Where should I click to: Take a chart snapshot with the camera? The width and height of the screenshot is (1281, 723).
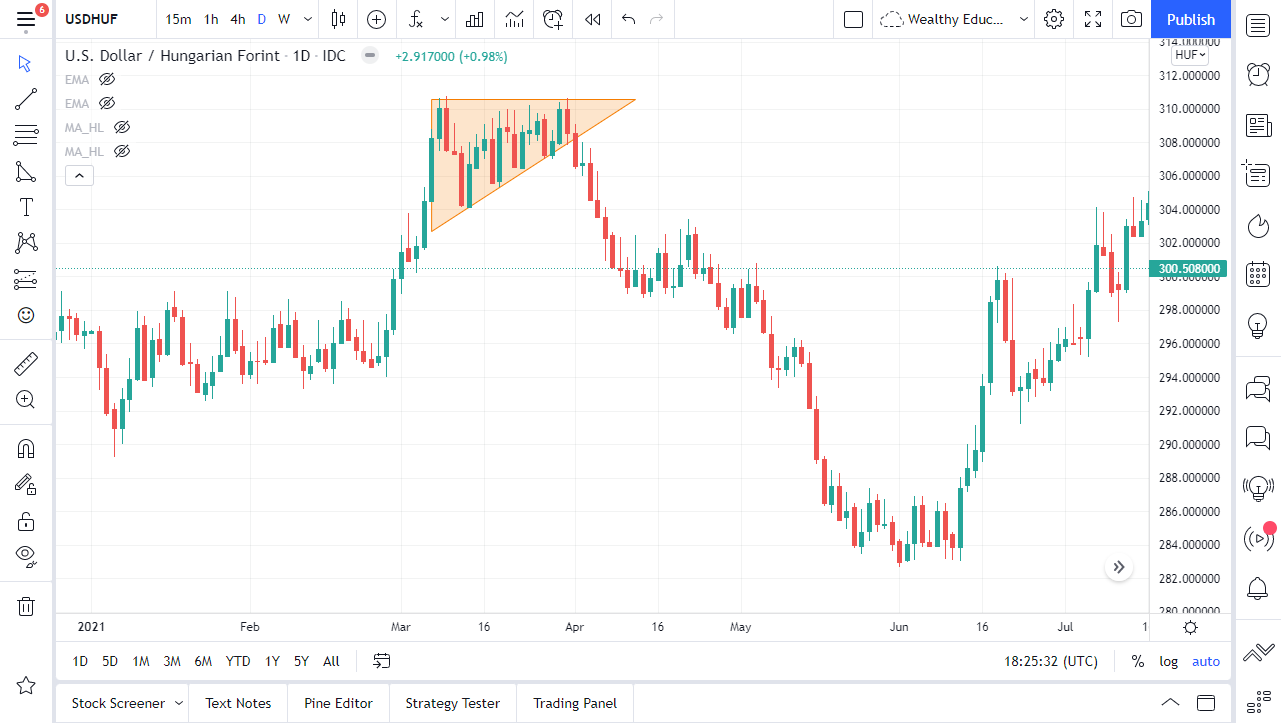[x=1131, y=19]
